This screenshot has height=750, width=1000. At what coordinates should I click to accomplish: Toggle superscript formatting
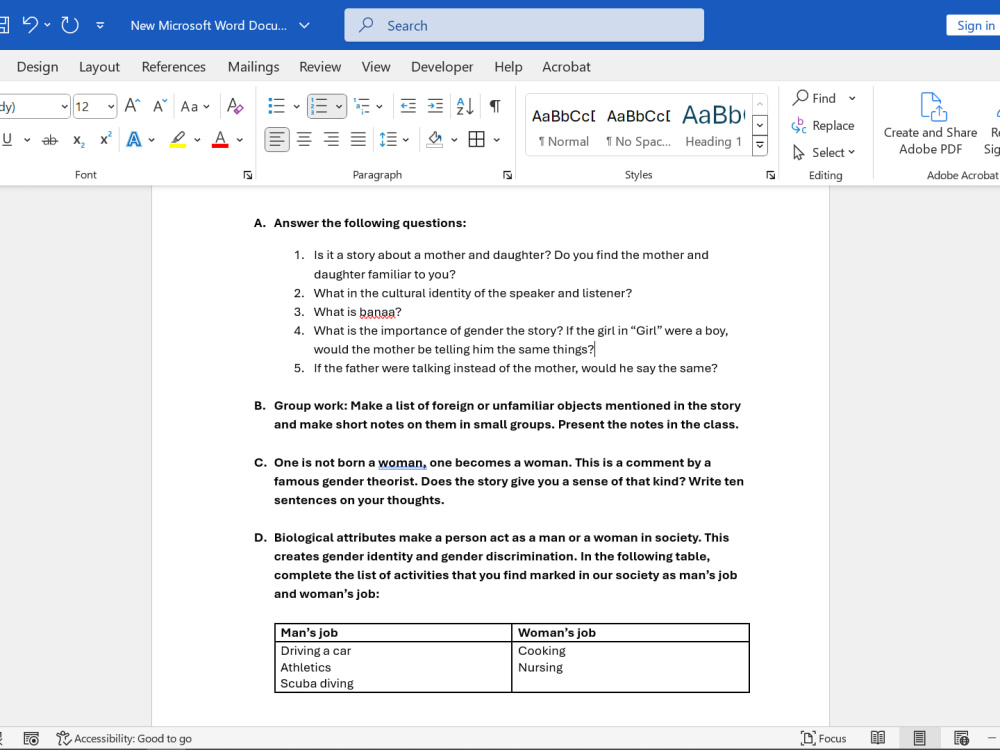(x=105, y=139)
